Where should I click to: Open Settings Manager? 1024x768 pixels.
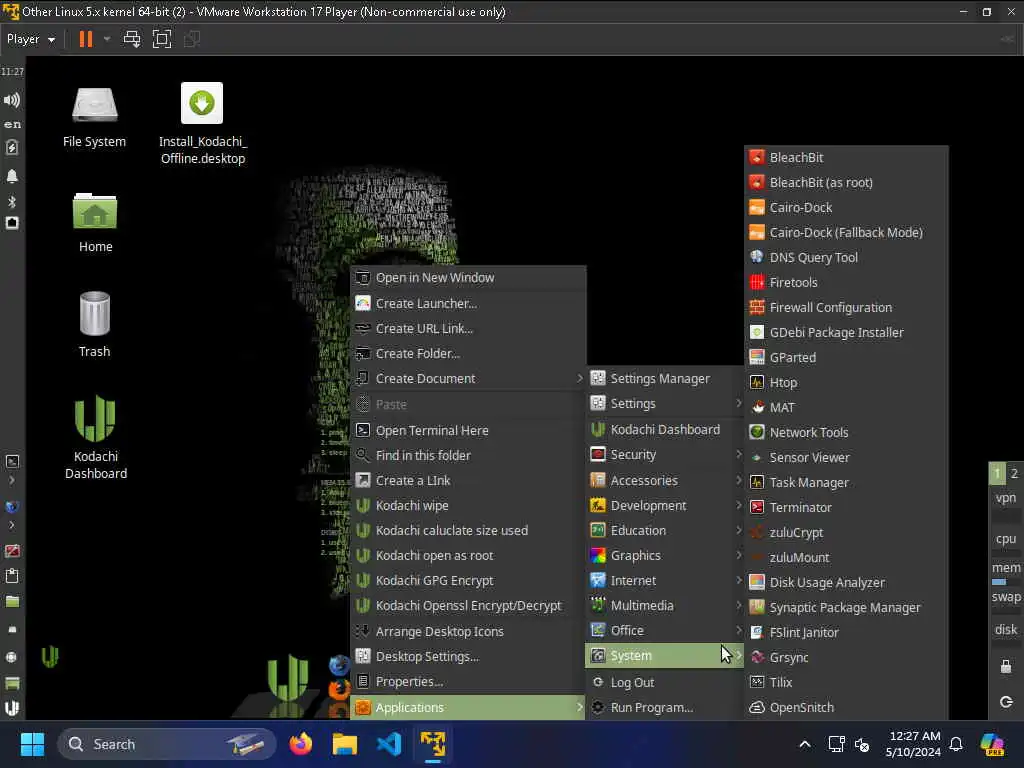tap(665, 379)
